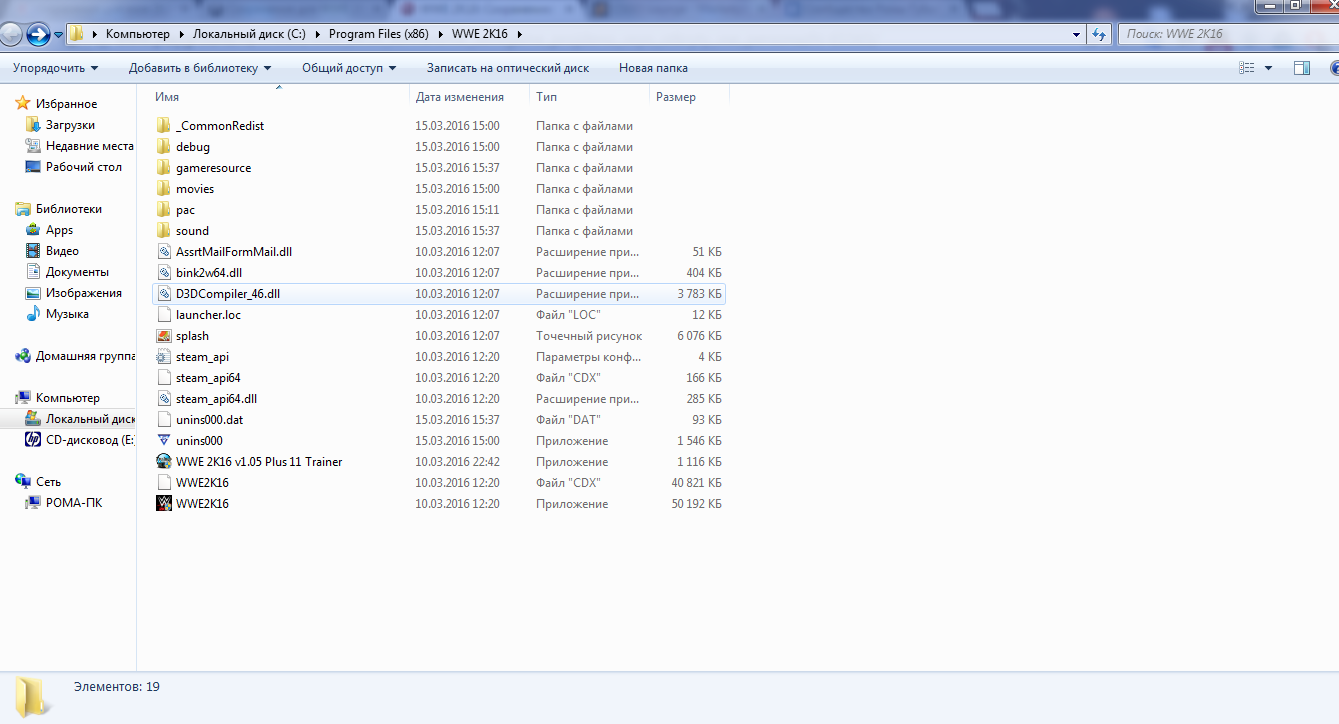Viewport: 1339px width, 724px height.
Task: Select the debug folder icon
Action: click(x=165, y=147)
